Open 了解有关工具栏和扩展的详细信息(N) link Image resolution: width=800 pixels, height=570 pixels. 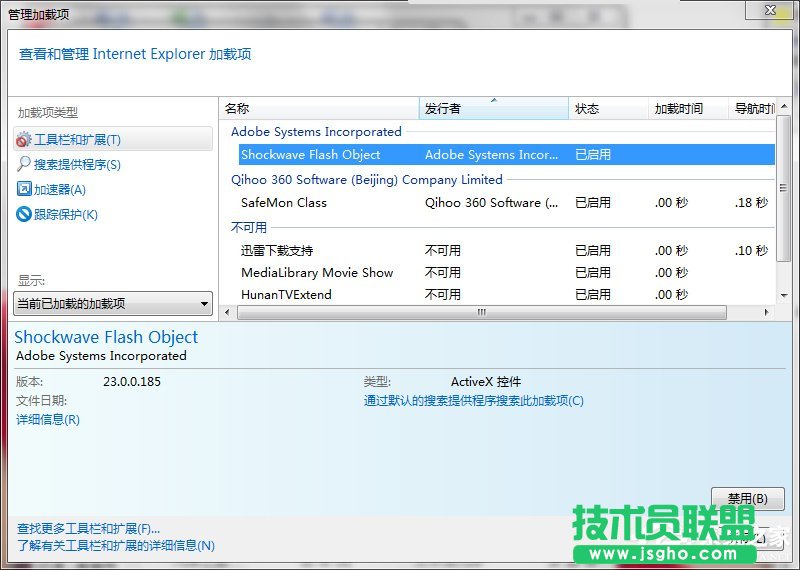(116, 546)
